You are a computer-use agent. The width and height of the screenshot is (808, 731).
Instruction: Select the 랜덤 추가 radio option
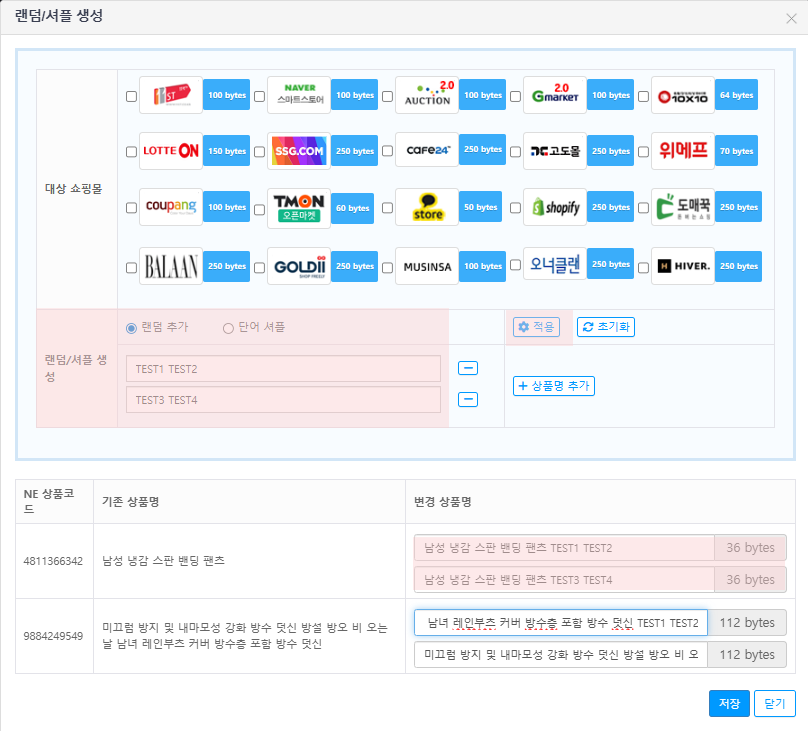131,328
